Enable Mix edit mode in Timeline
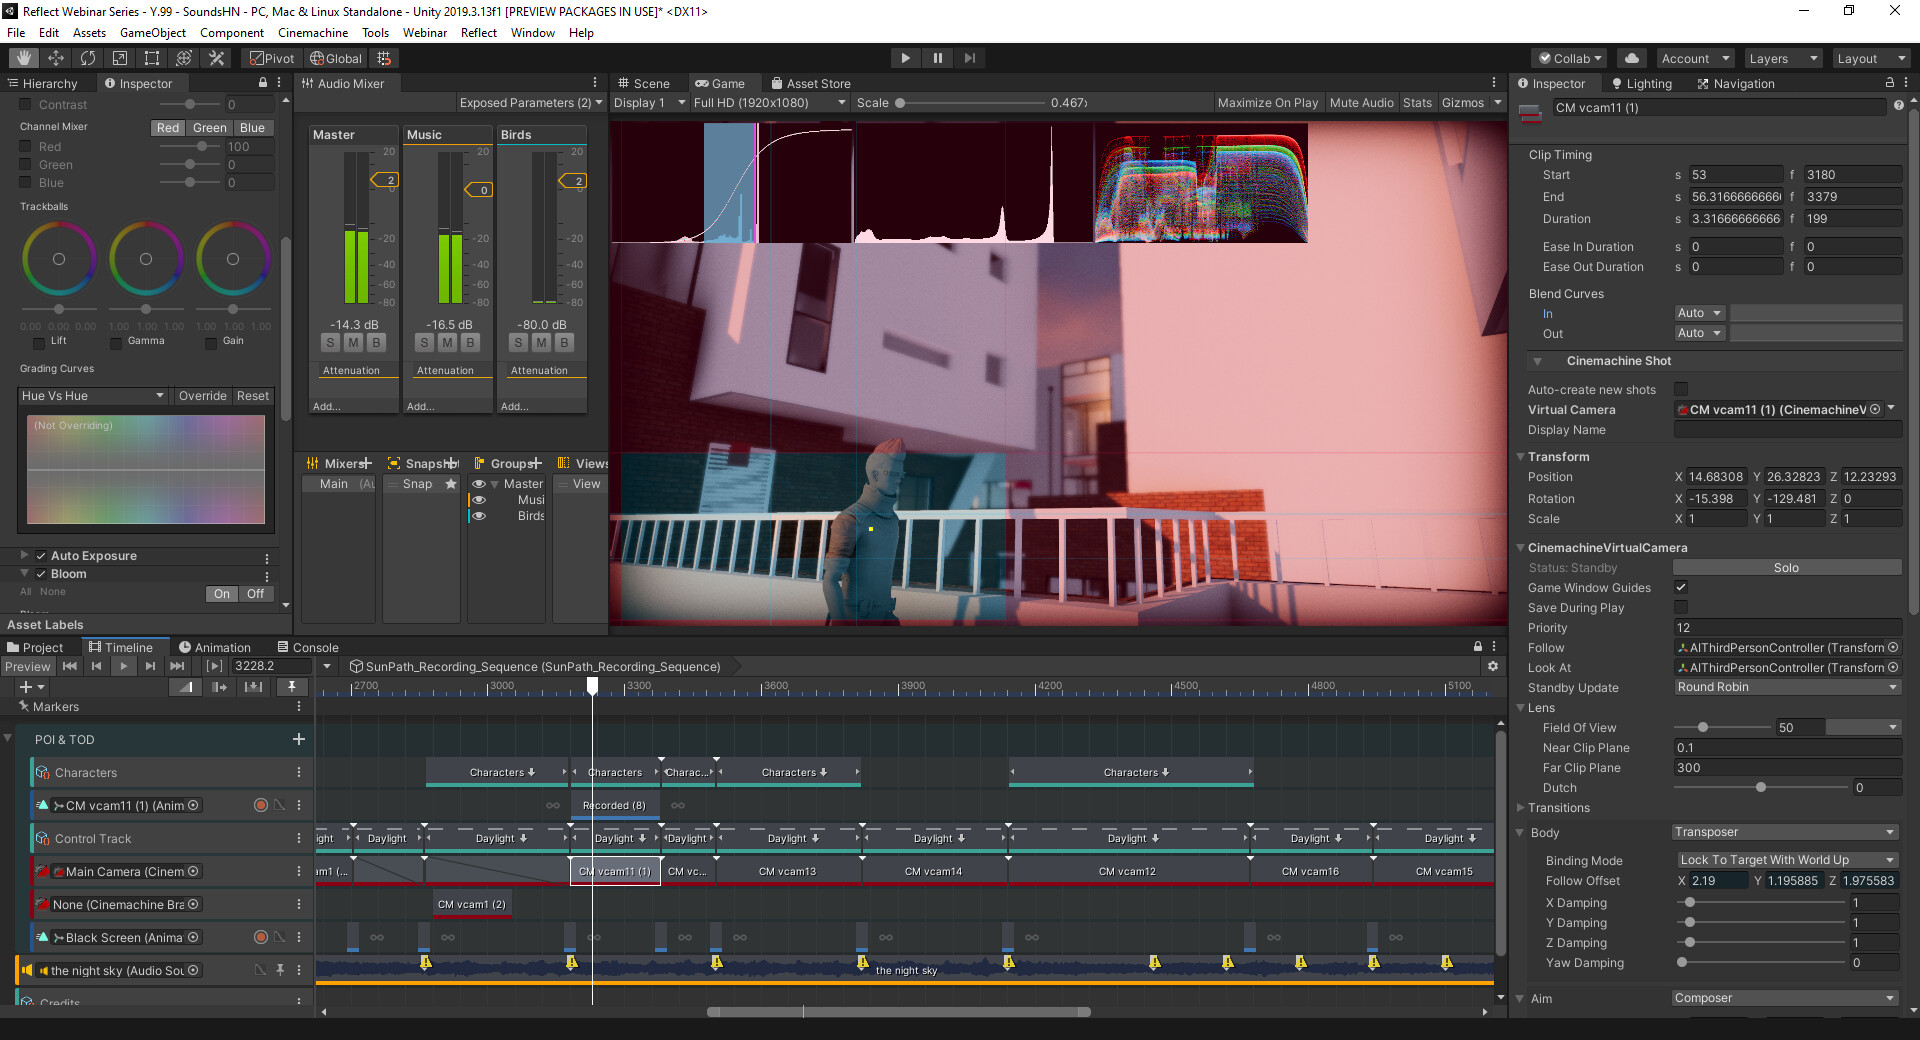1920x1040 pixels. click(186, 687)
